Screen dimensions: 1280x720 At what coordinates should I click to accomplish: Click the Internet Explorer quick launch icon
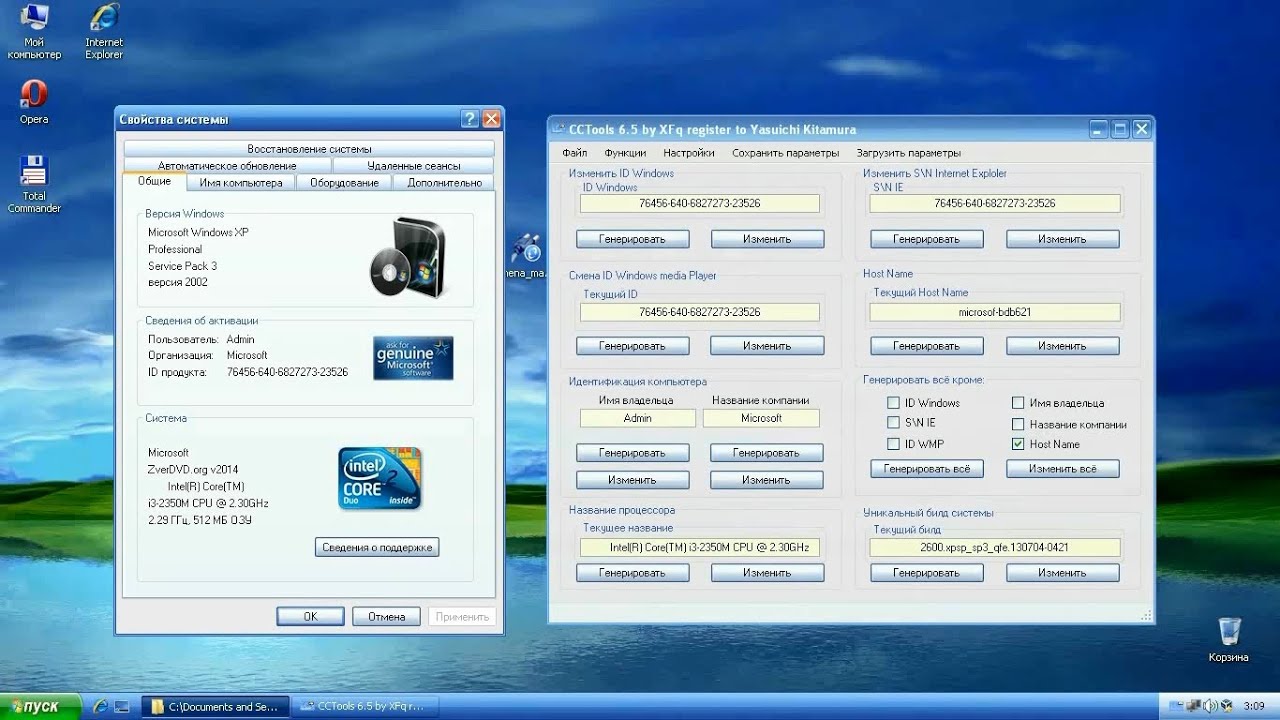(x=101, y=707)
